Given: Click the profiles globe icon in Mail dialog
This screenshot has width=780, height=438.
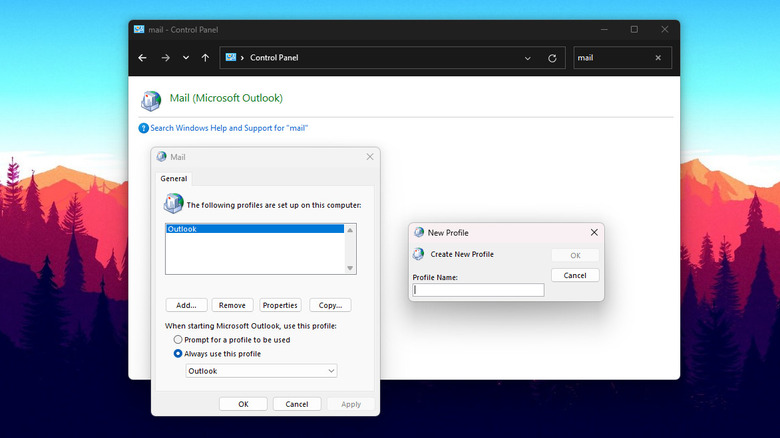Looking at the screenshot, I should click(173, 204).
